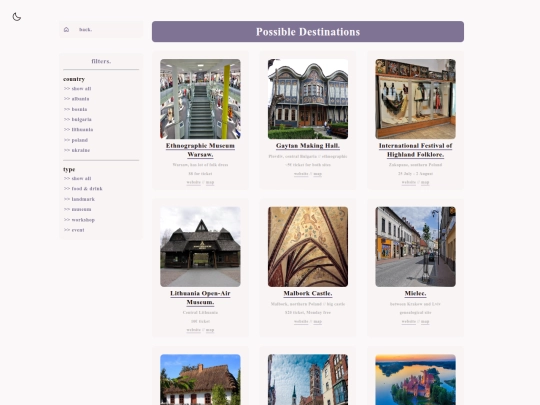Open map for Highland Folklore festival

pyautogui.click(x=425, y=182)
